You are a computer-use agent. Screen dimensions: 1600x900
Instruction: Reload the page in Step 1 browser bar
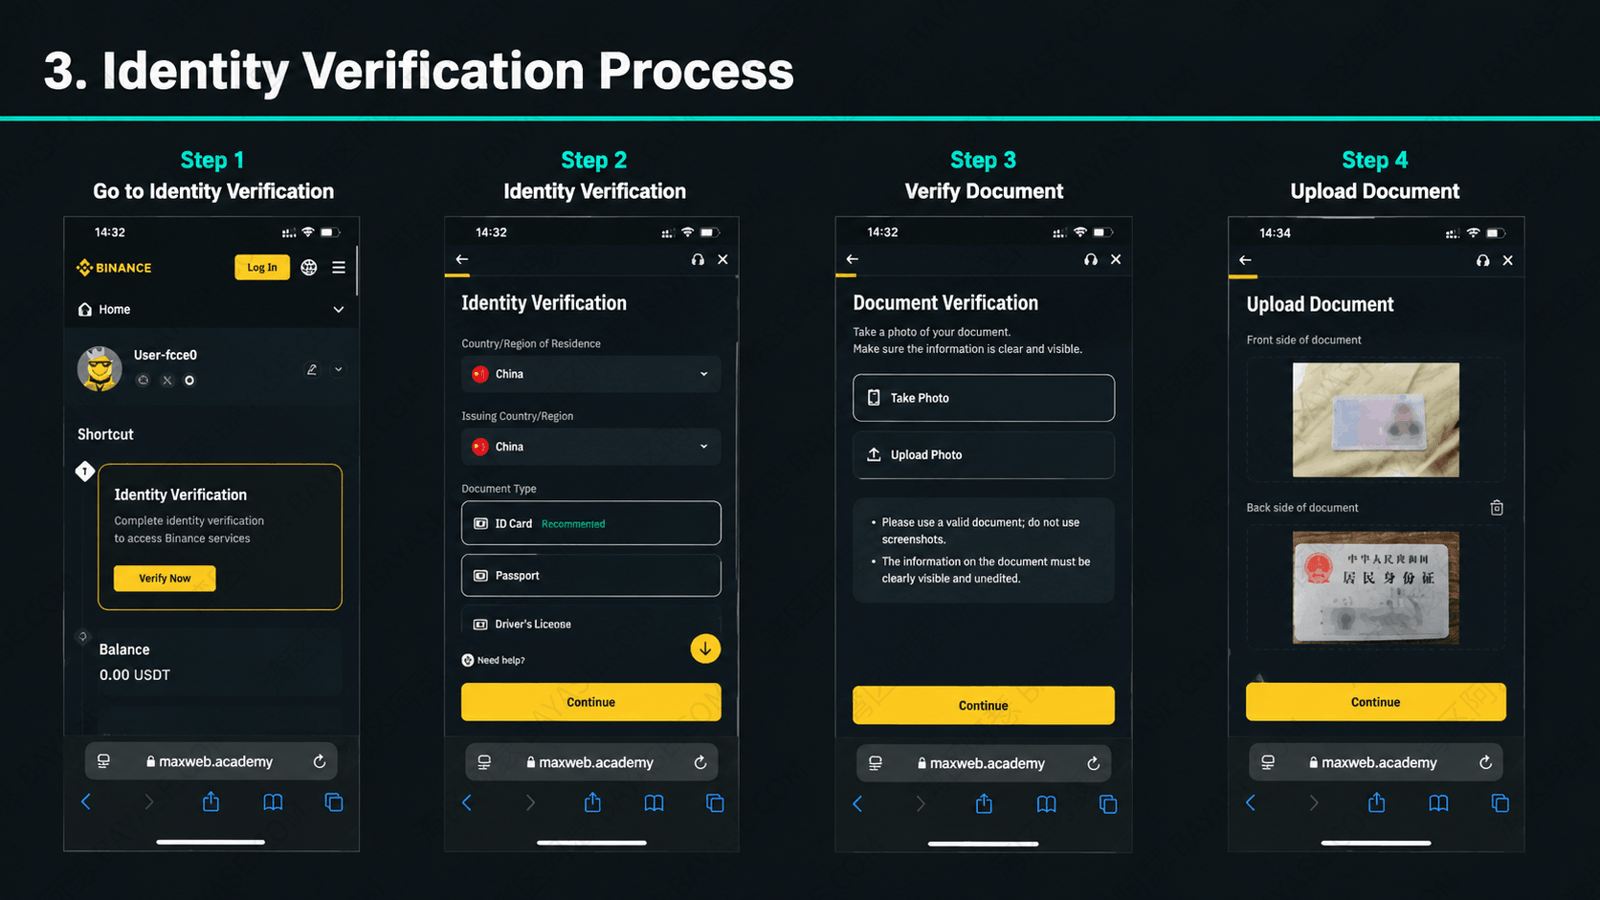pos(320,761)
